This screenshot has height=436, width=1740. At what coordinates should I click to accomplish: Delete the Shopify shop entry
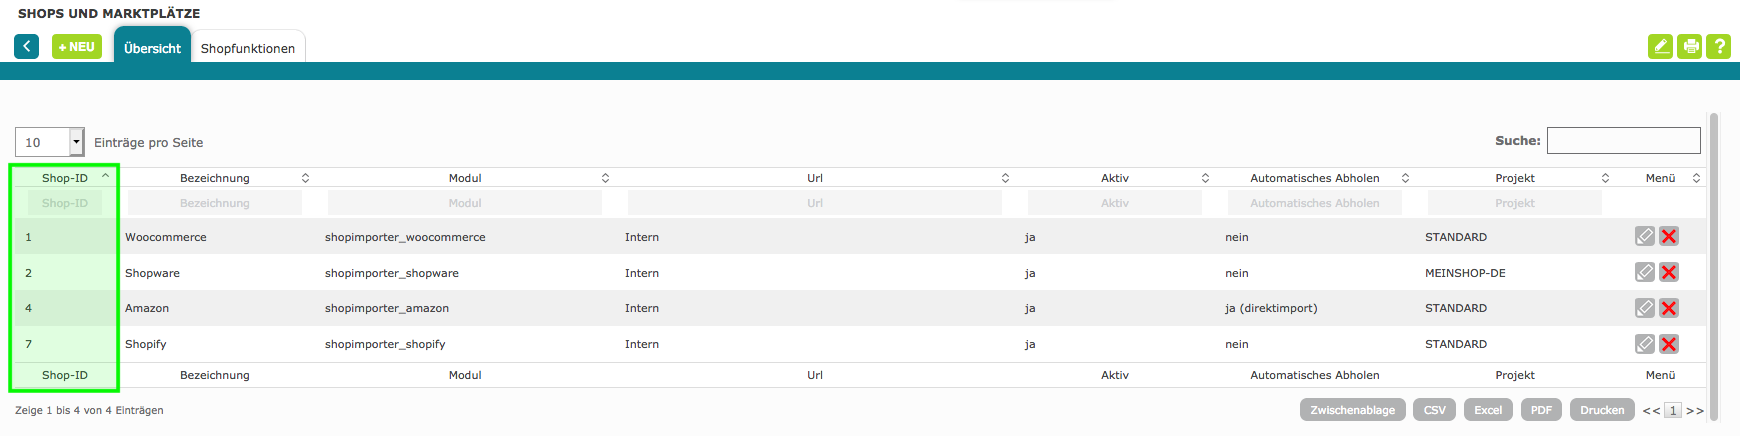pos(1668,344)
